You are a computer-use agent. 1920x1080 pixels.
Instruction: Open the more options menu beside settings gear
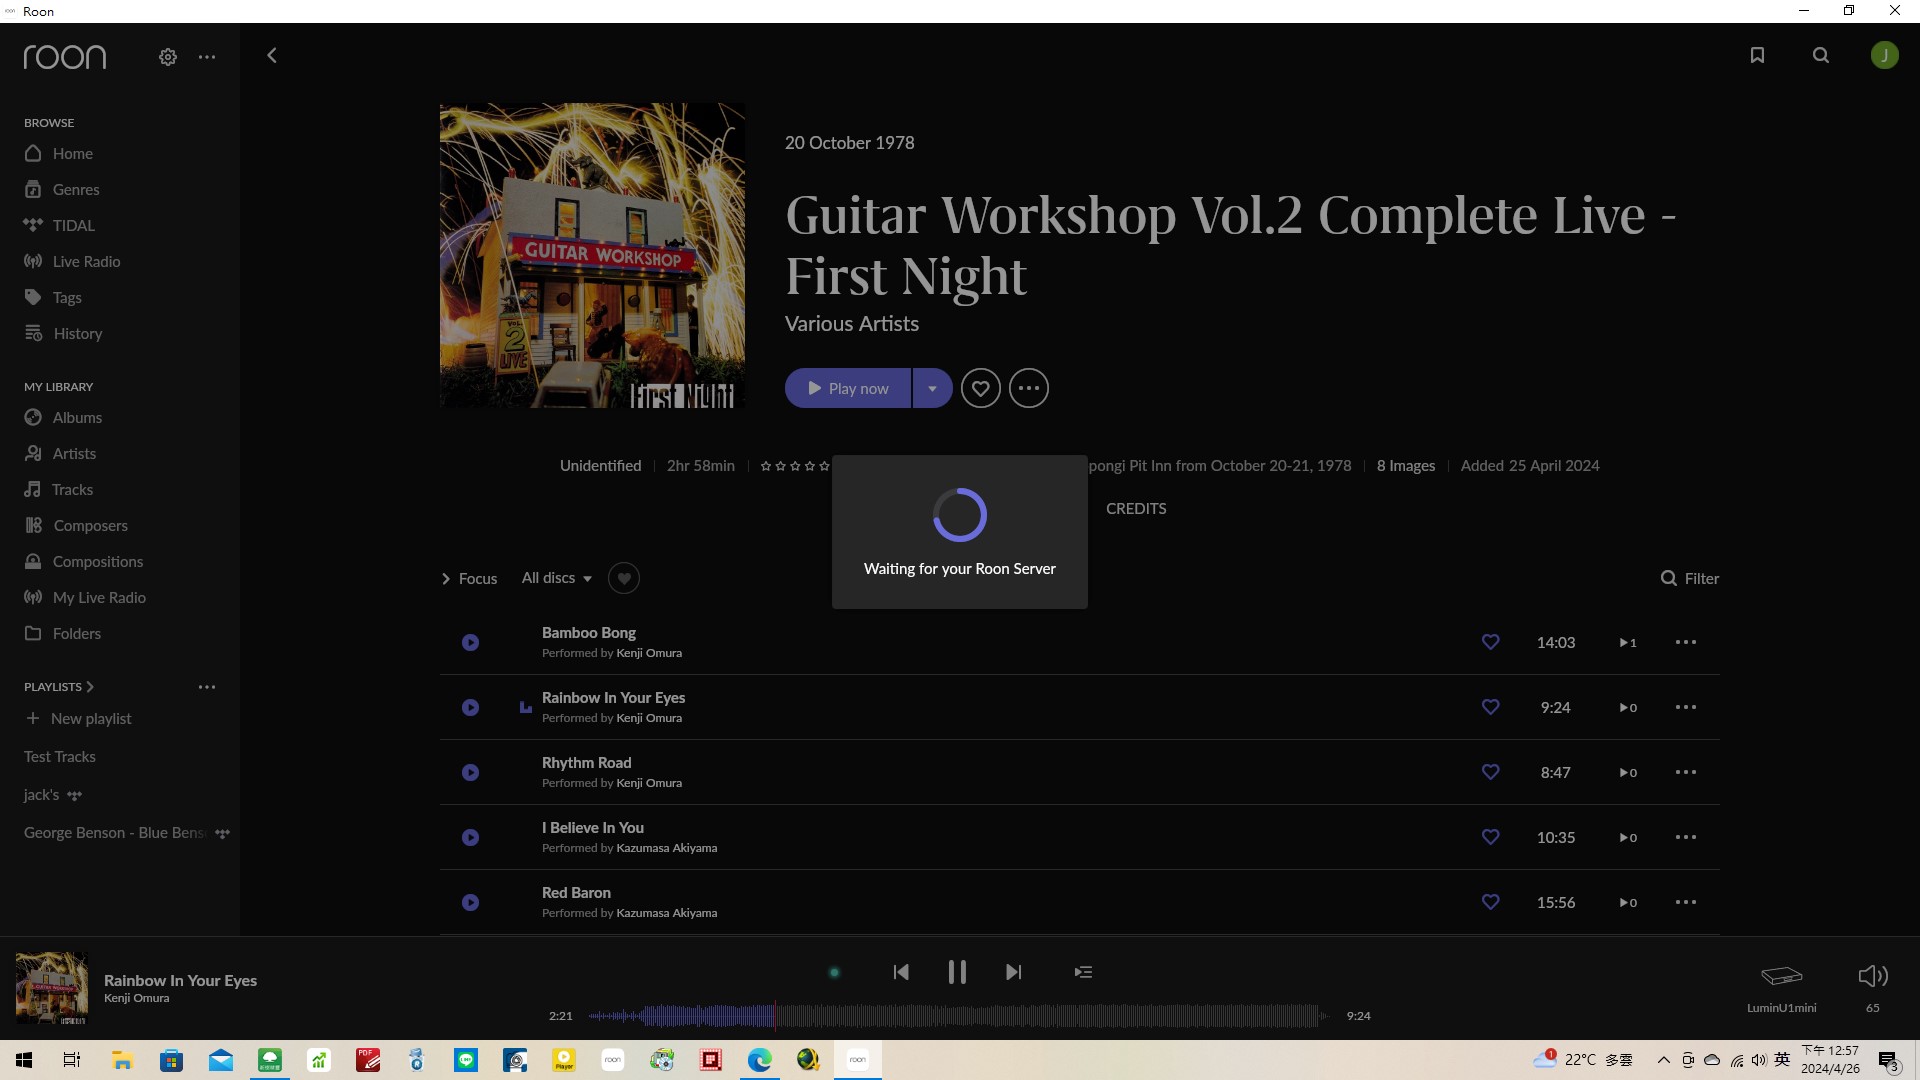click(x=207, y=57)
